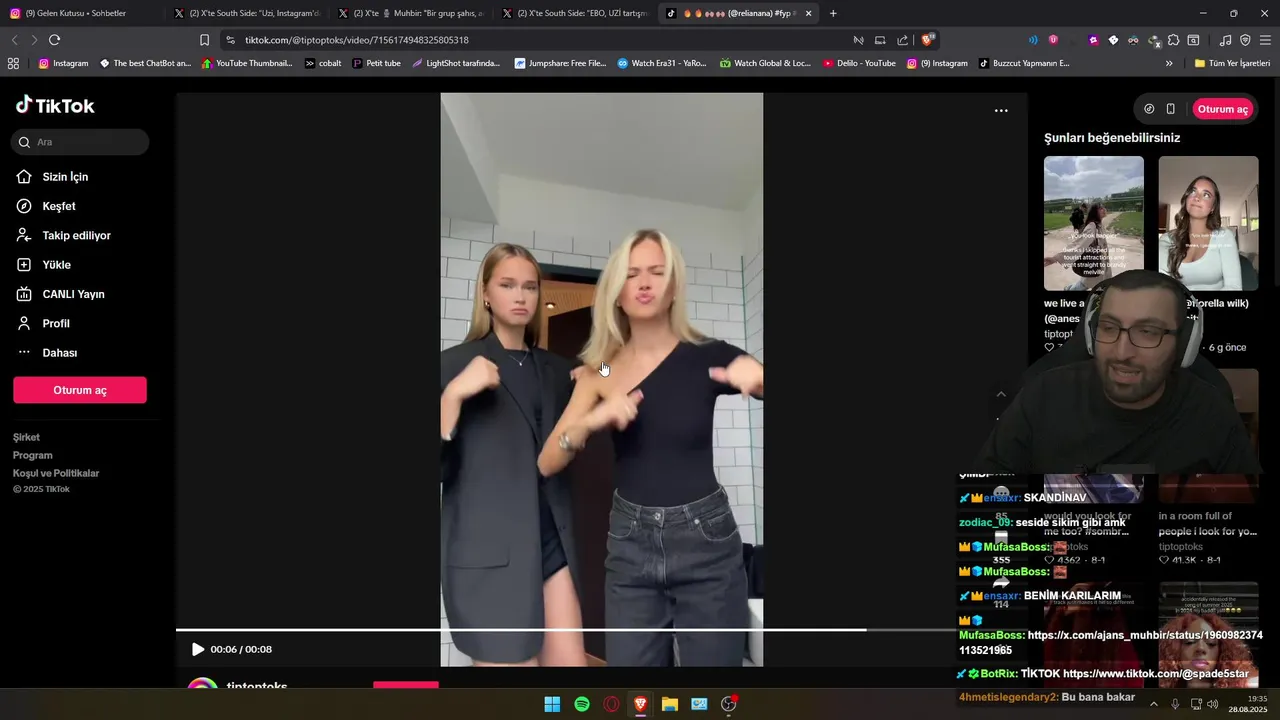The height and width of the screenshot is (720, 1280).
Task: Click the TikTok logo
Action: point(55,106)
